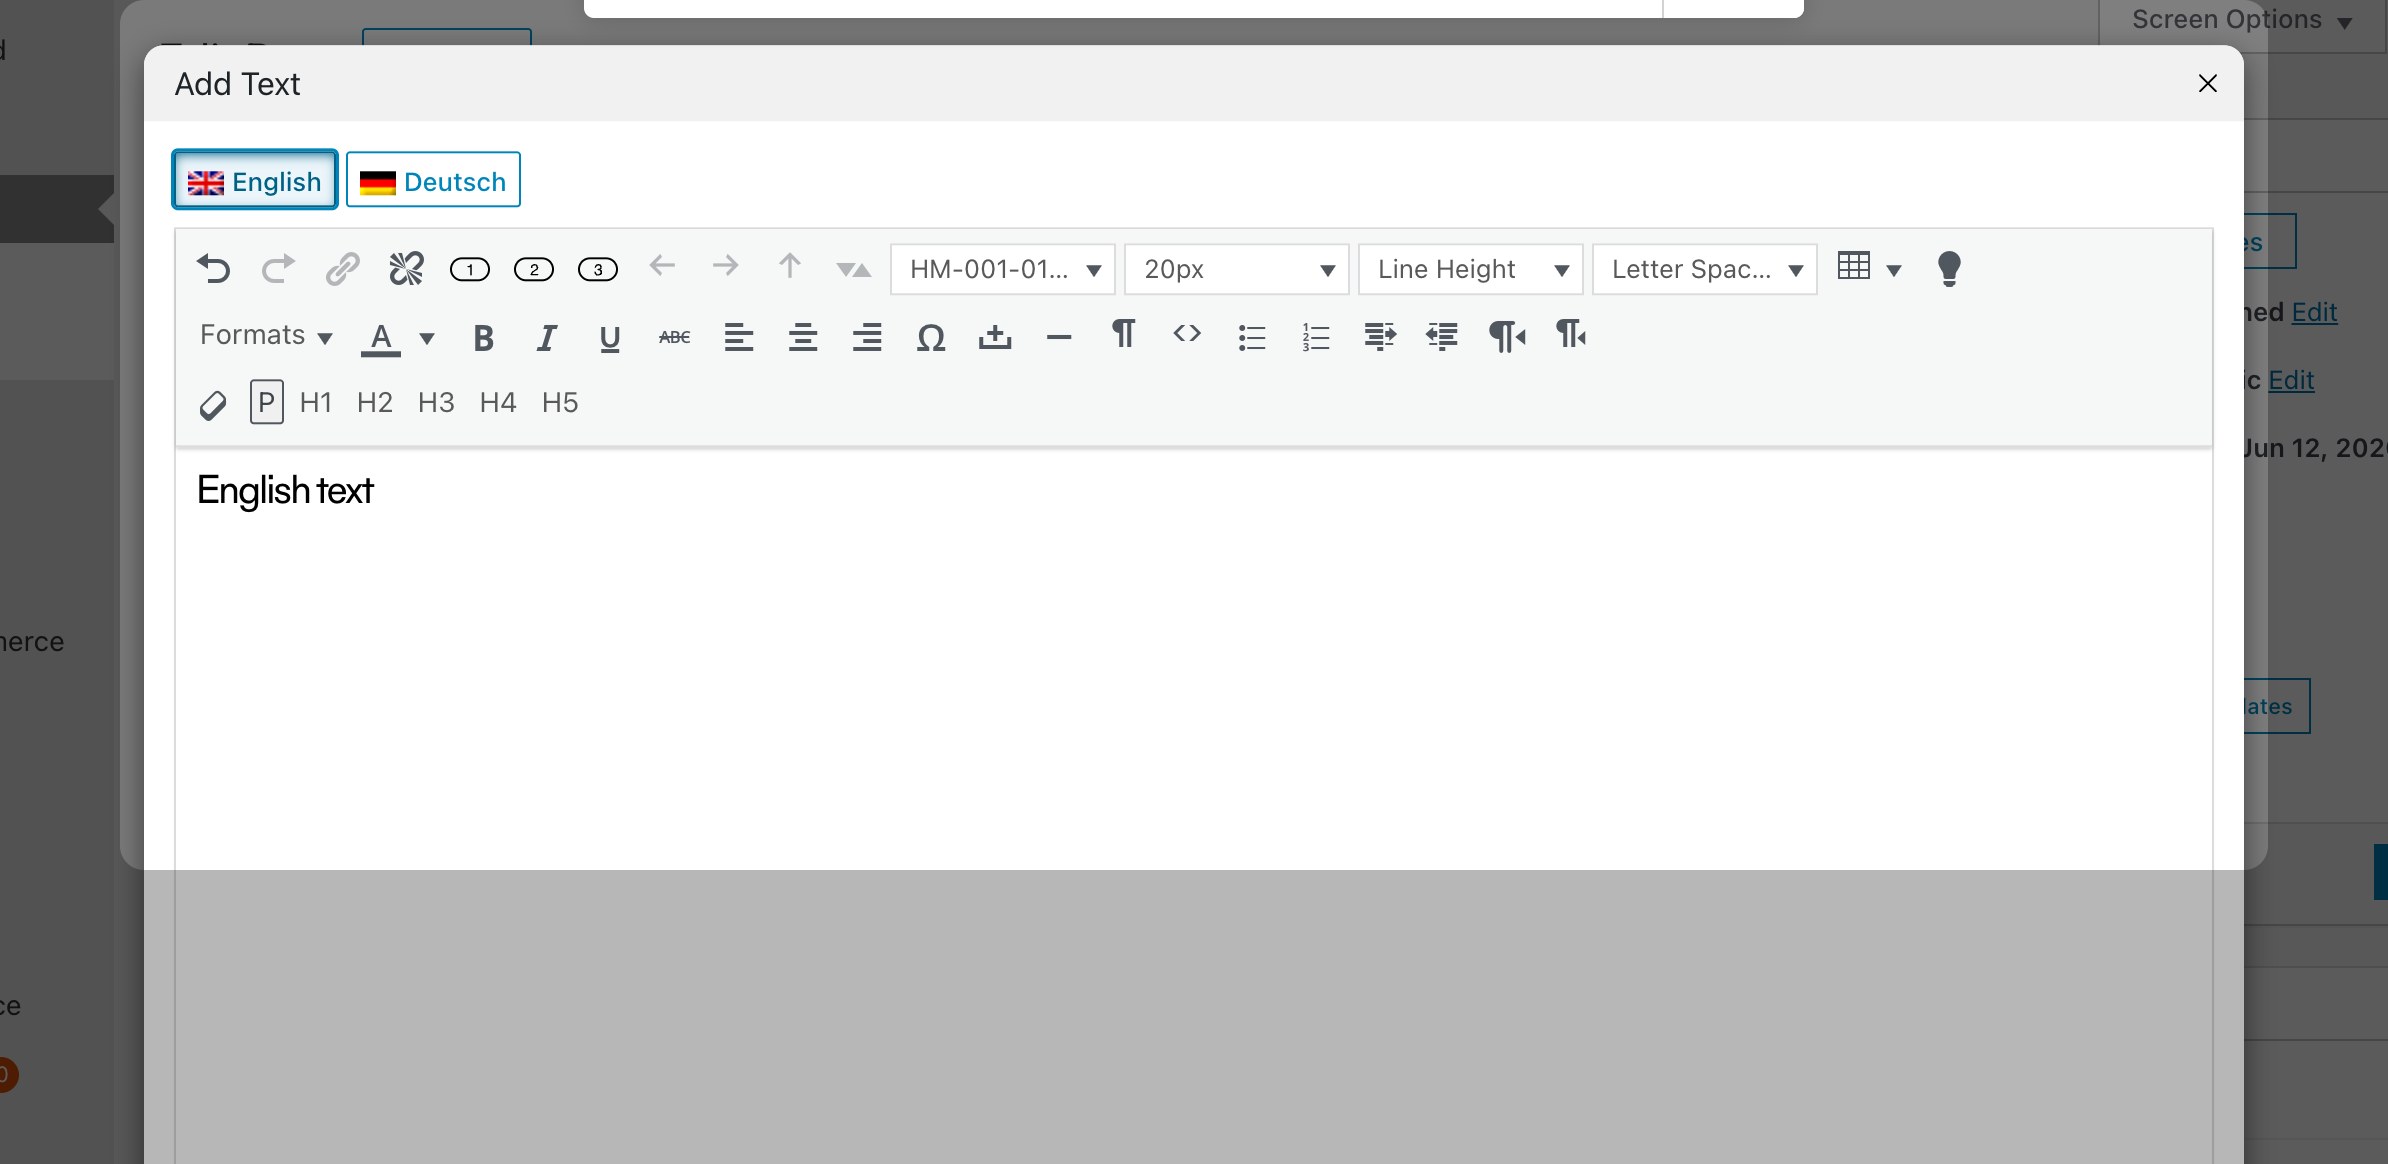Toggle italic formatting
This screenshot has width=2388, height=1164.
tap(546, 339)
